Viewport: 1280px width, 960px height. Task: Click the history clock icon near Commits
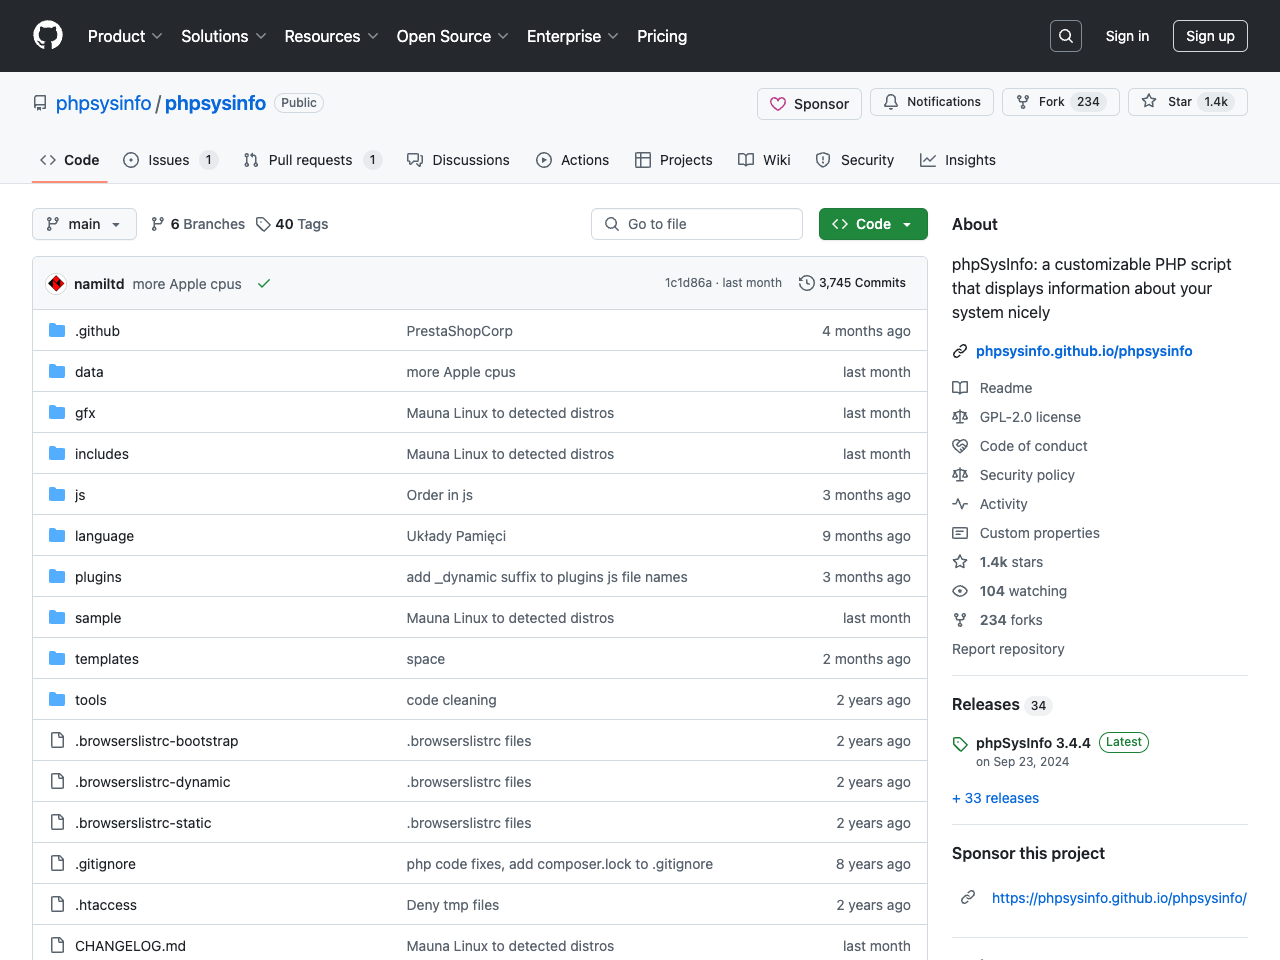807,283
